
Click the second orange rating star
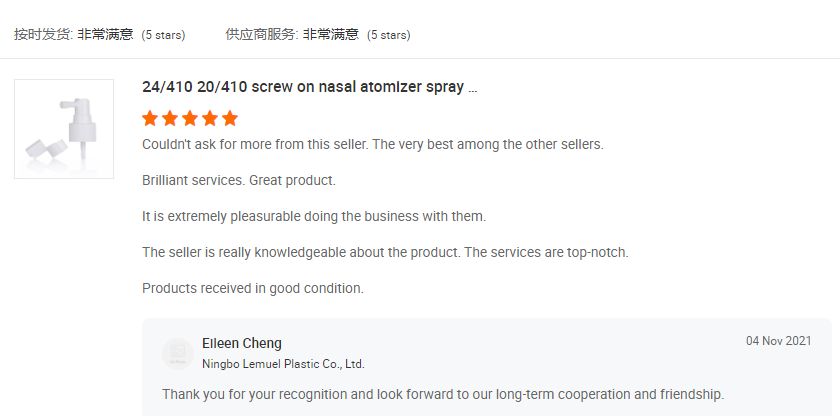tap(170, 118)
